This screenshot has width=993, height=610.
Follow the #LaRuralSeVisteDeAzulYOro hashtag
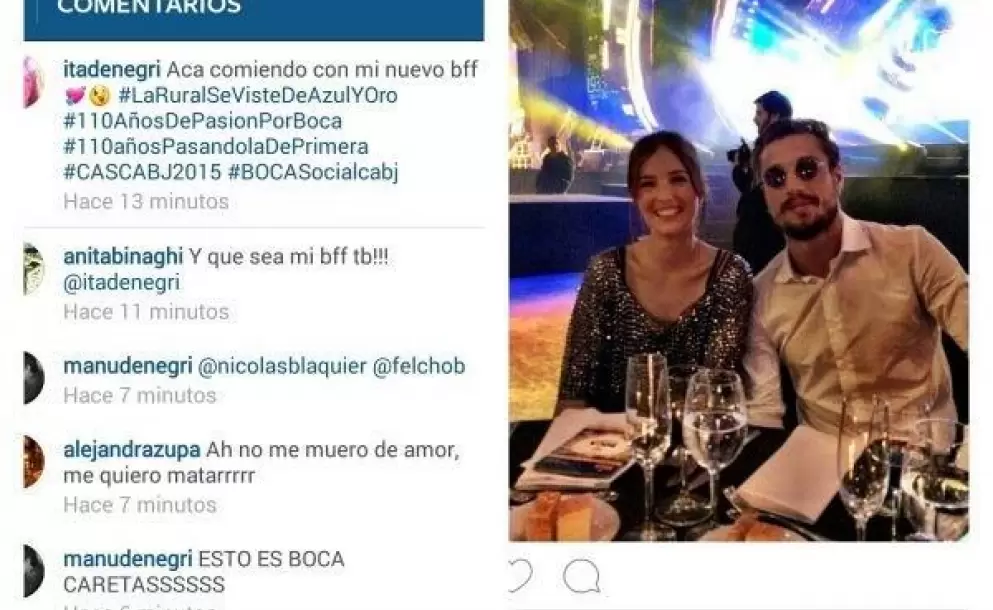point(258,96)
